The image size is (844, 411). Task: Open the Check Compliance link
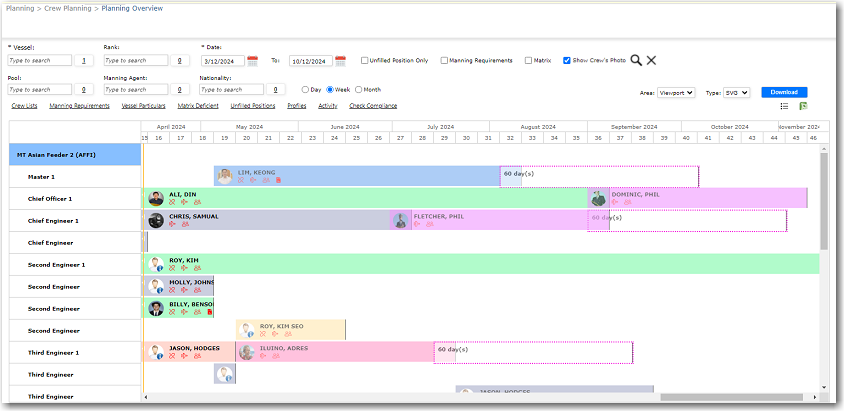372,105
